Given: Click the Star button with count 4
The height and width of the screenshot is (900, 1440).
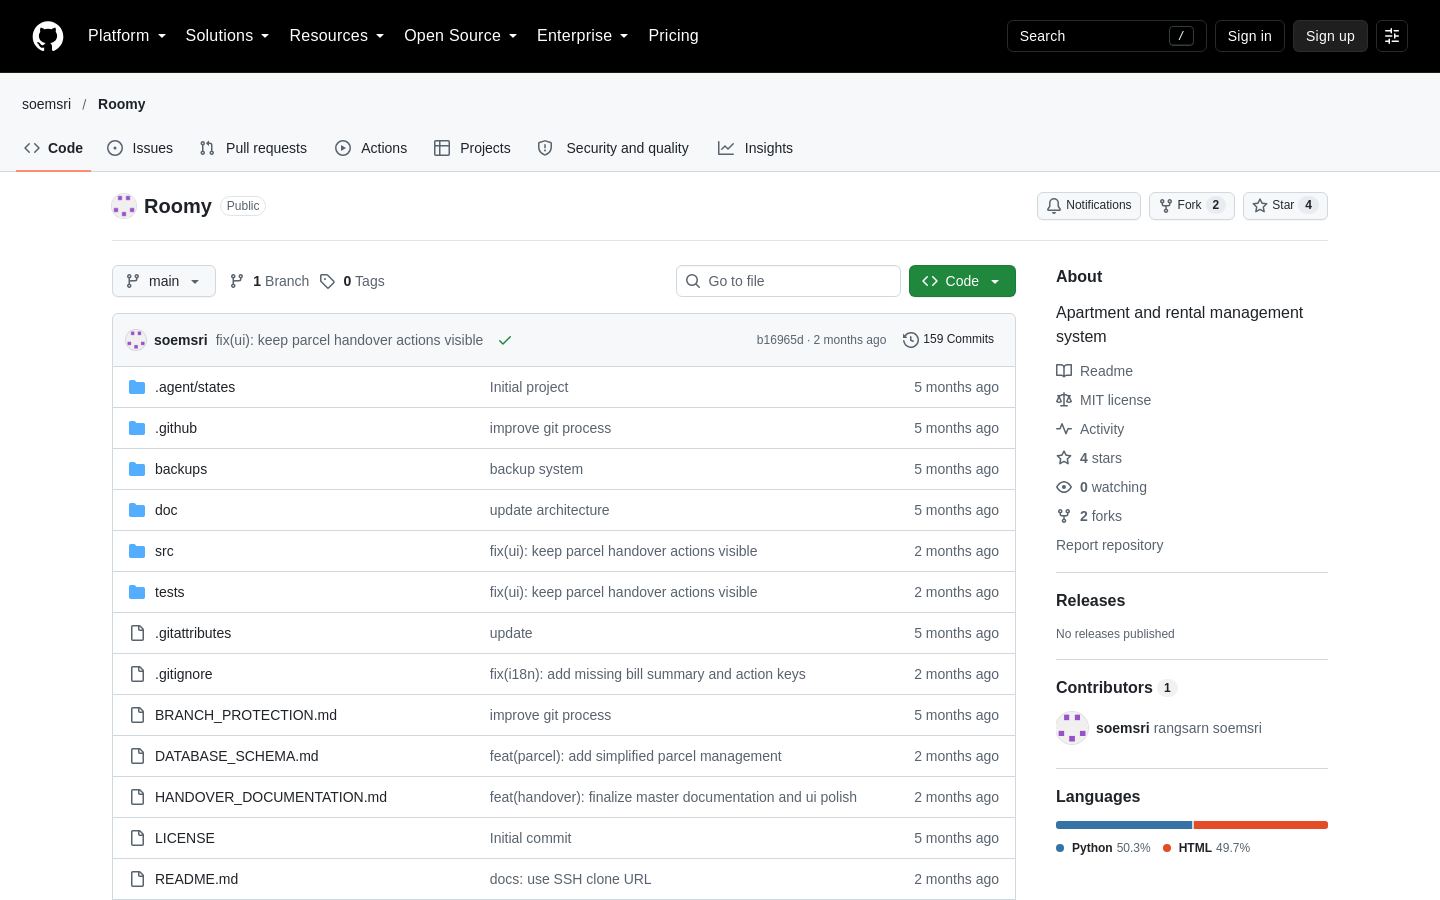Looking at the screenshot, I should pos(1285,205).
